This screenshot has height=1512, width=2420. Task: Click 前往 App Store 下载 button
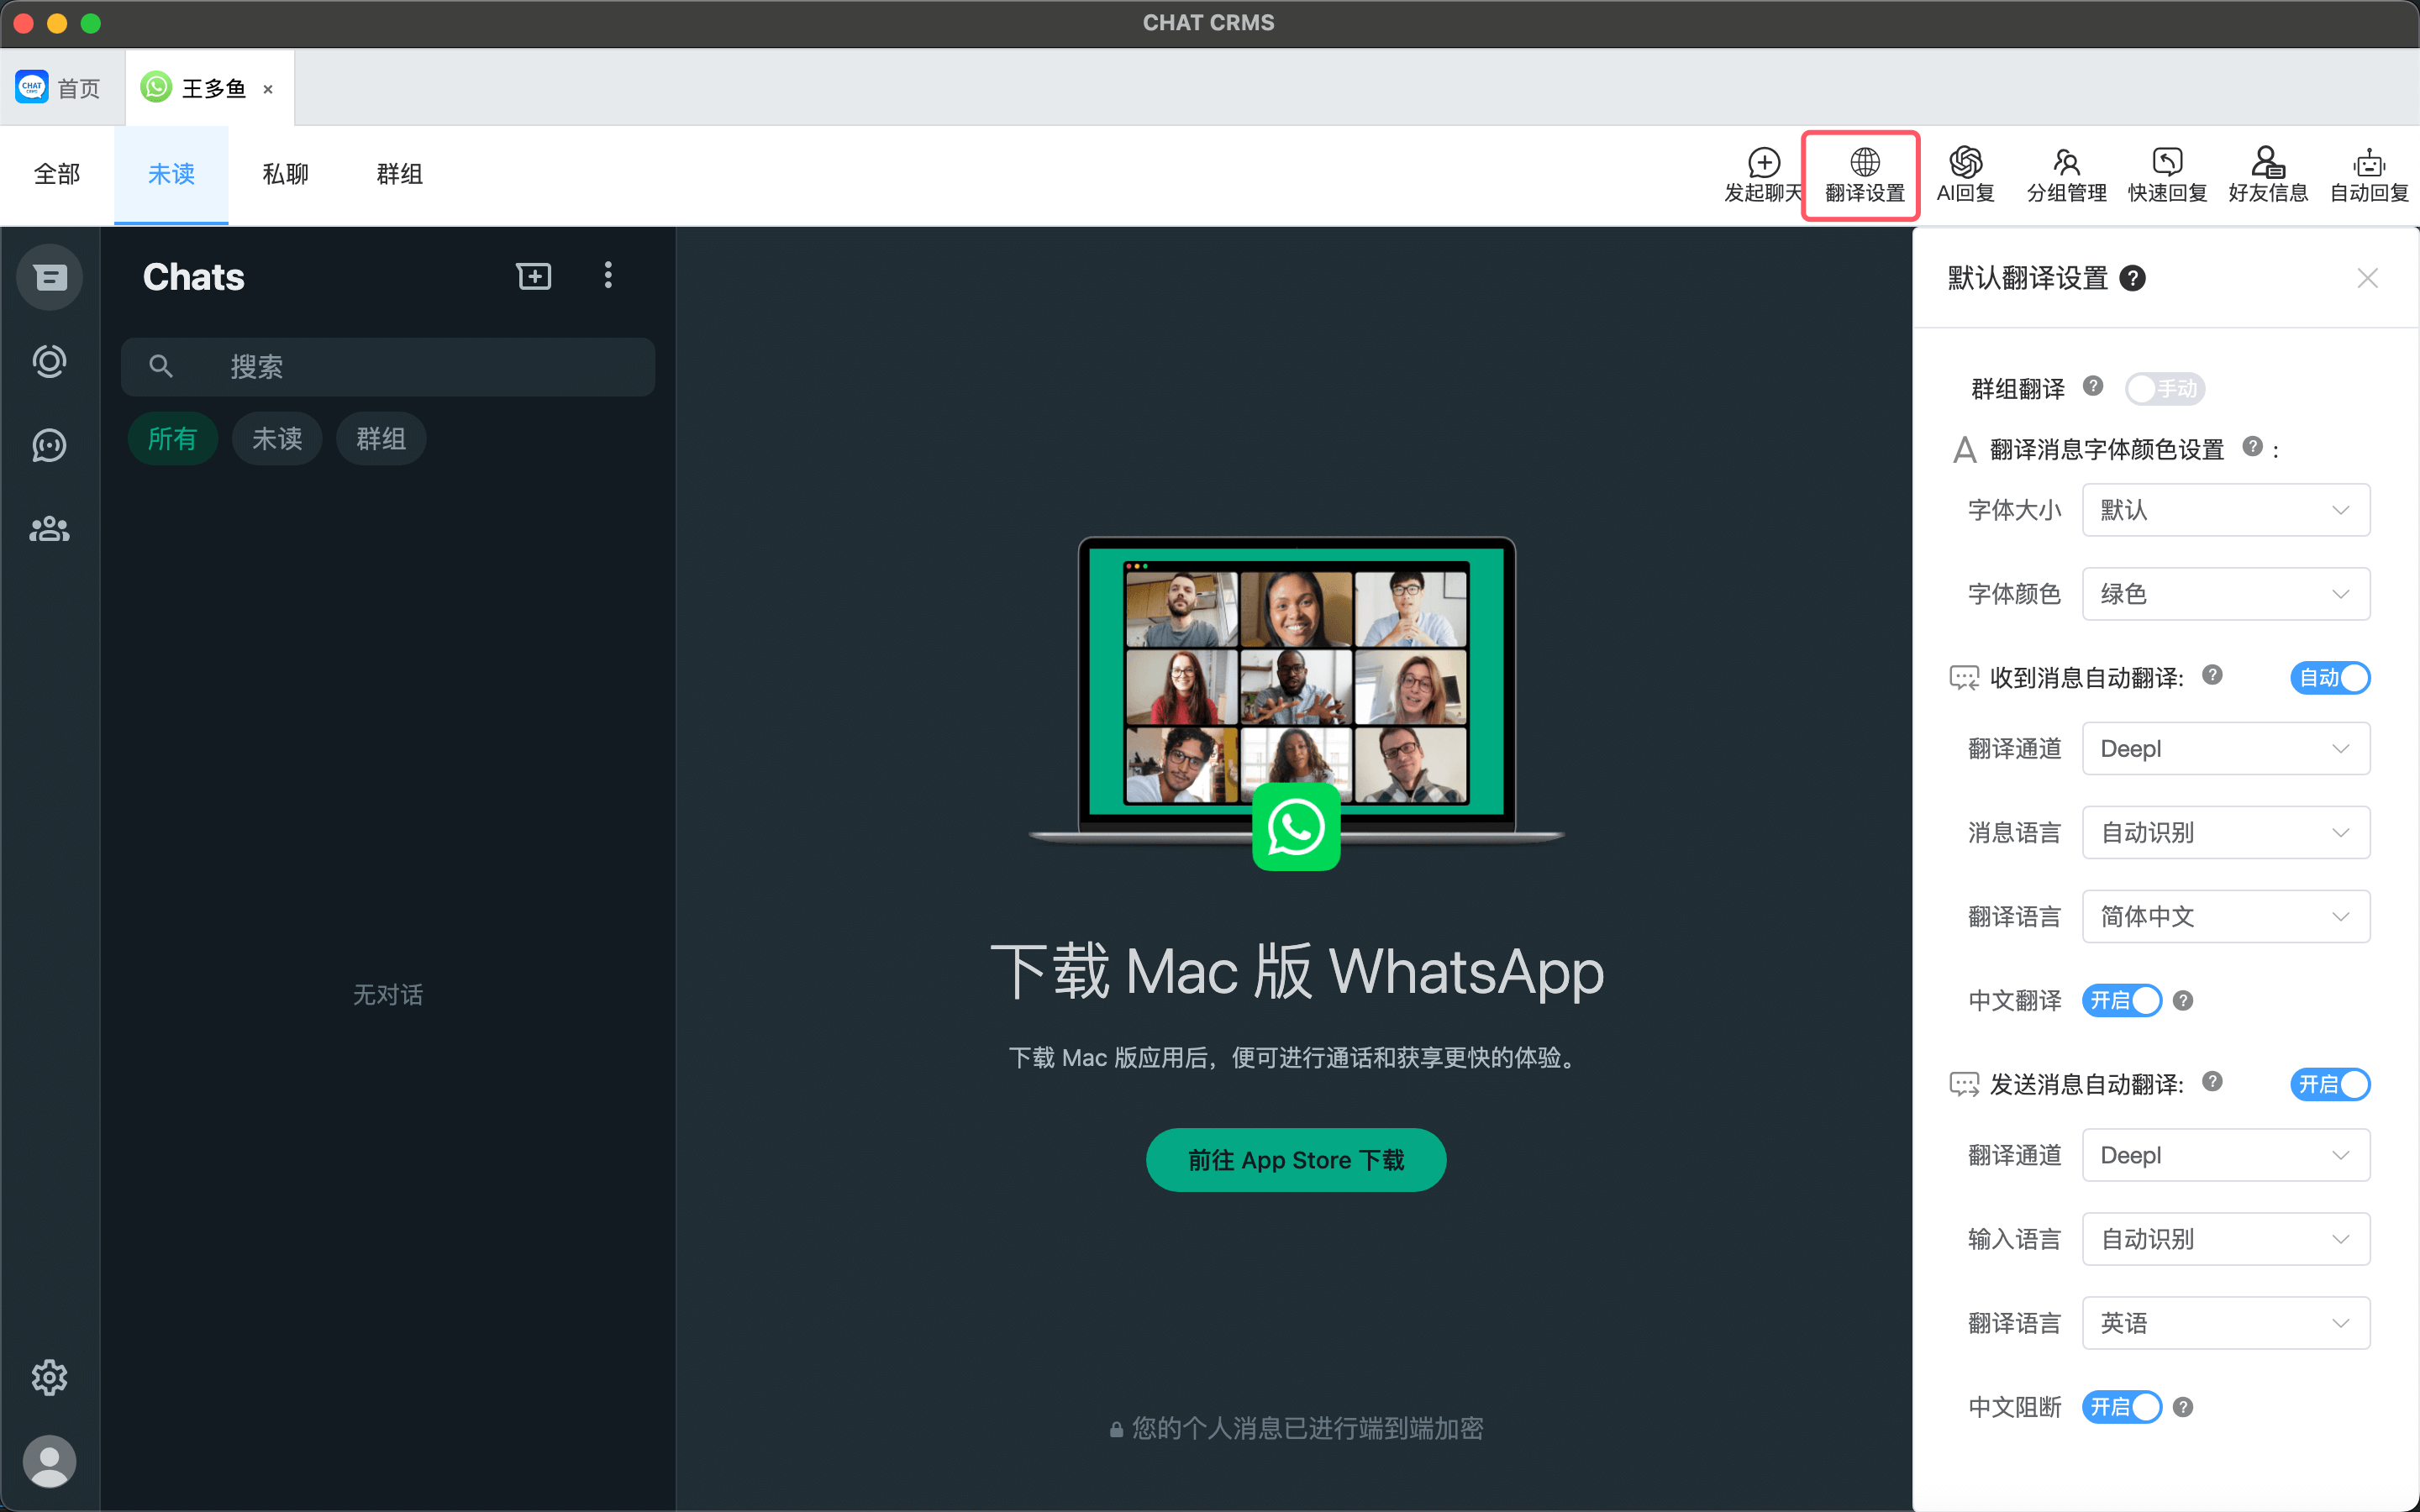[x=1296, y=1160]
